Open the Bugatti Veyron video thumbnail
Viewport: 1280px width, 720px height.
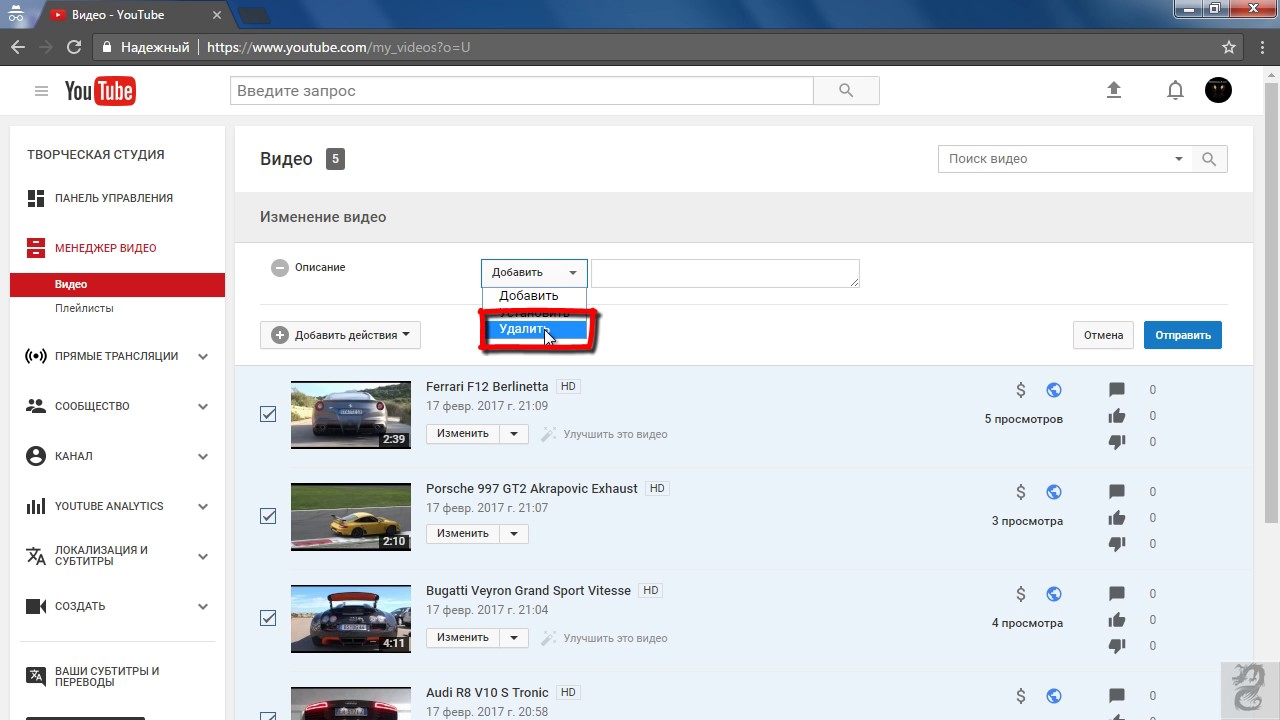pyautogui.click(x=351, y=619)
